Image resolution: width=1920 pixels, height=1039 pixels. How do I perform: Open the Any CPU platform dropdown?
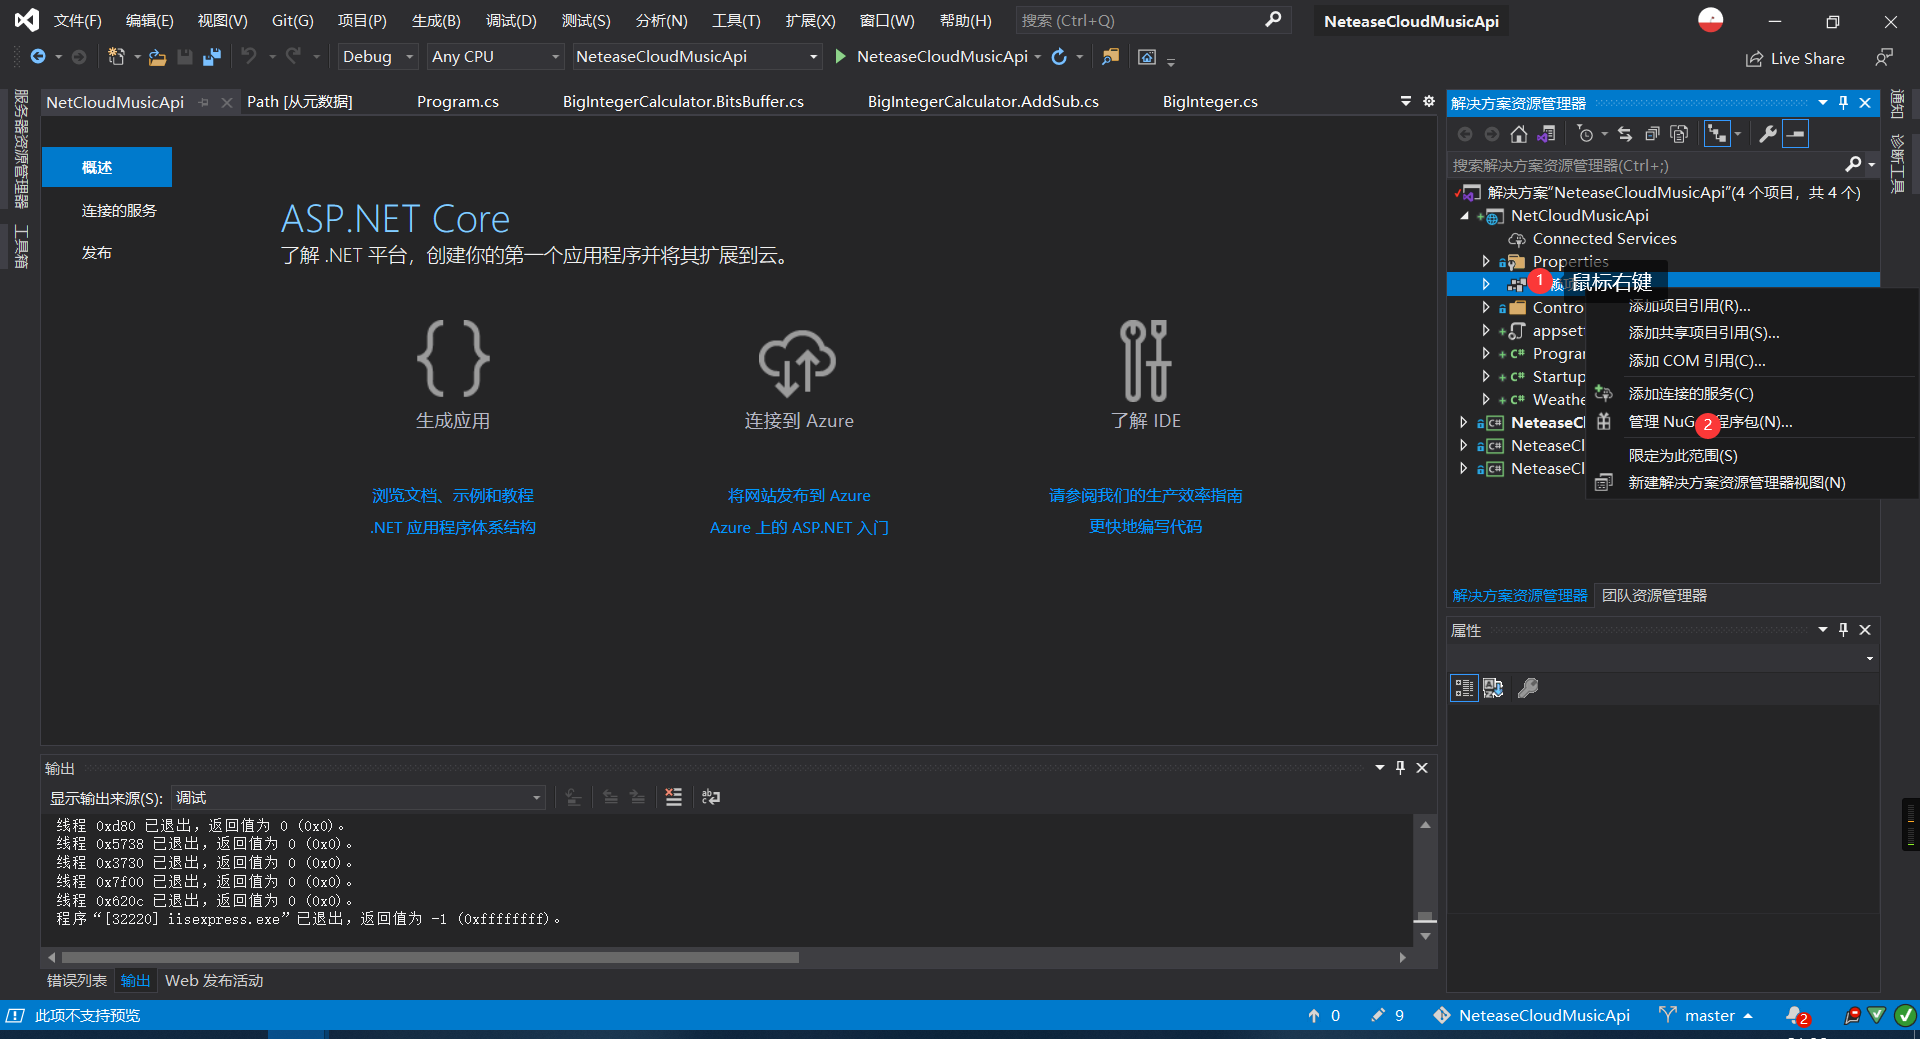tap(495, 57)
